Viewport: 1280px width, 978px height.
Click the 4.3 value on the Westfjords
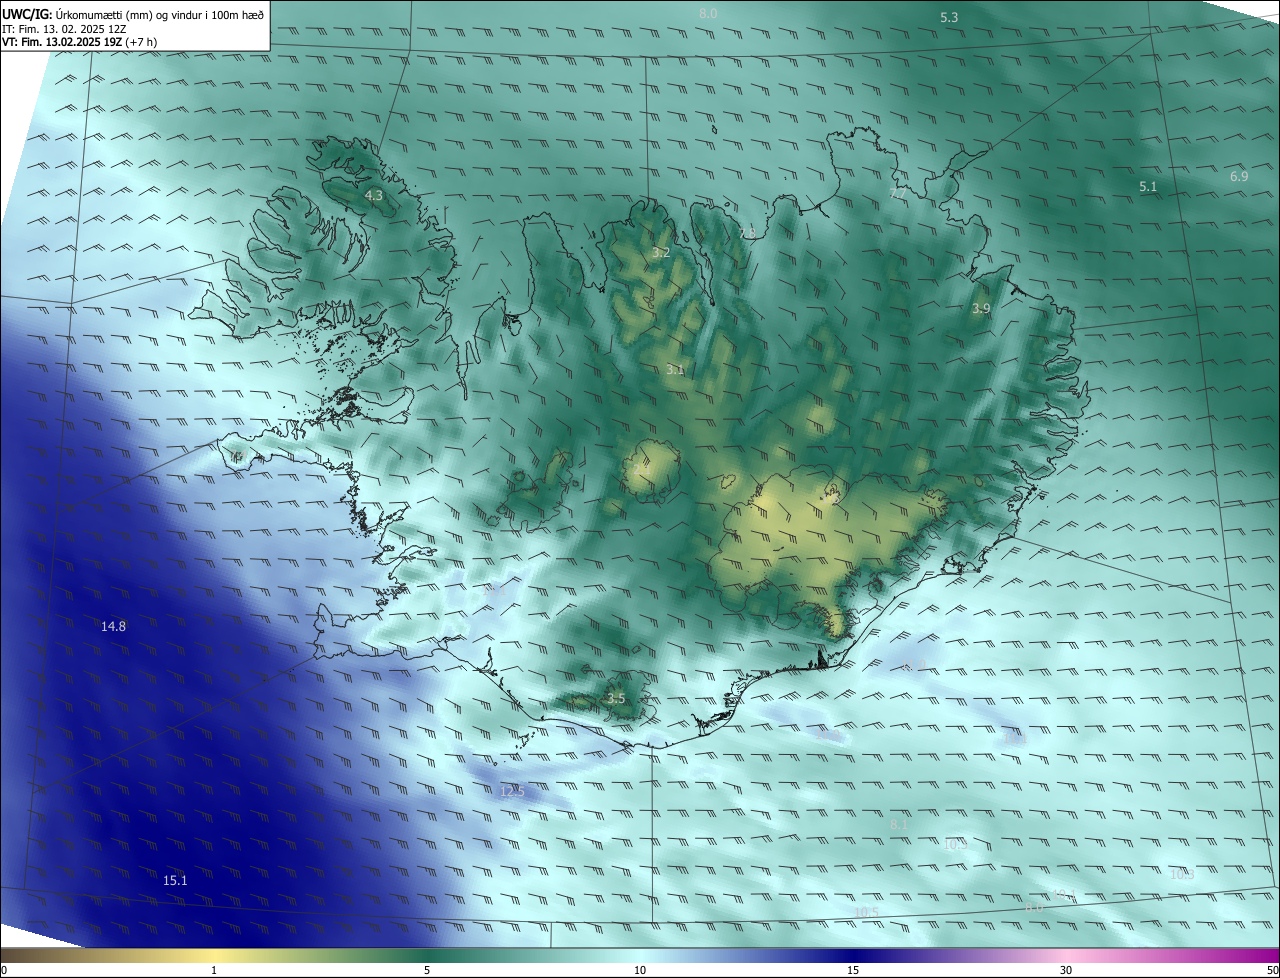pyautogui.click(x=374, y=196)
